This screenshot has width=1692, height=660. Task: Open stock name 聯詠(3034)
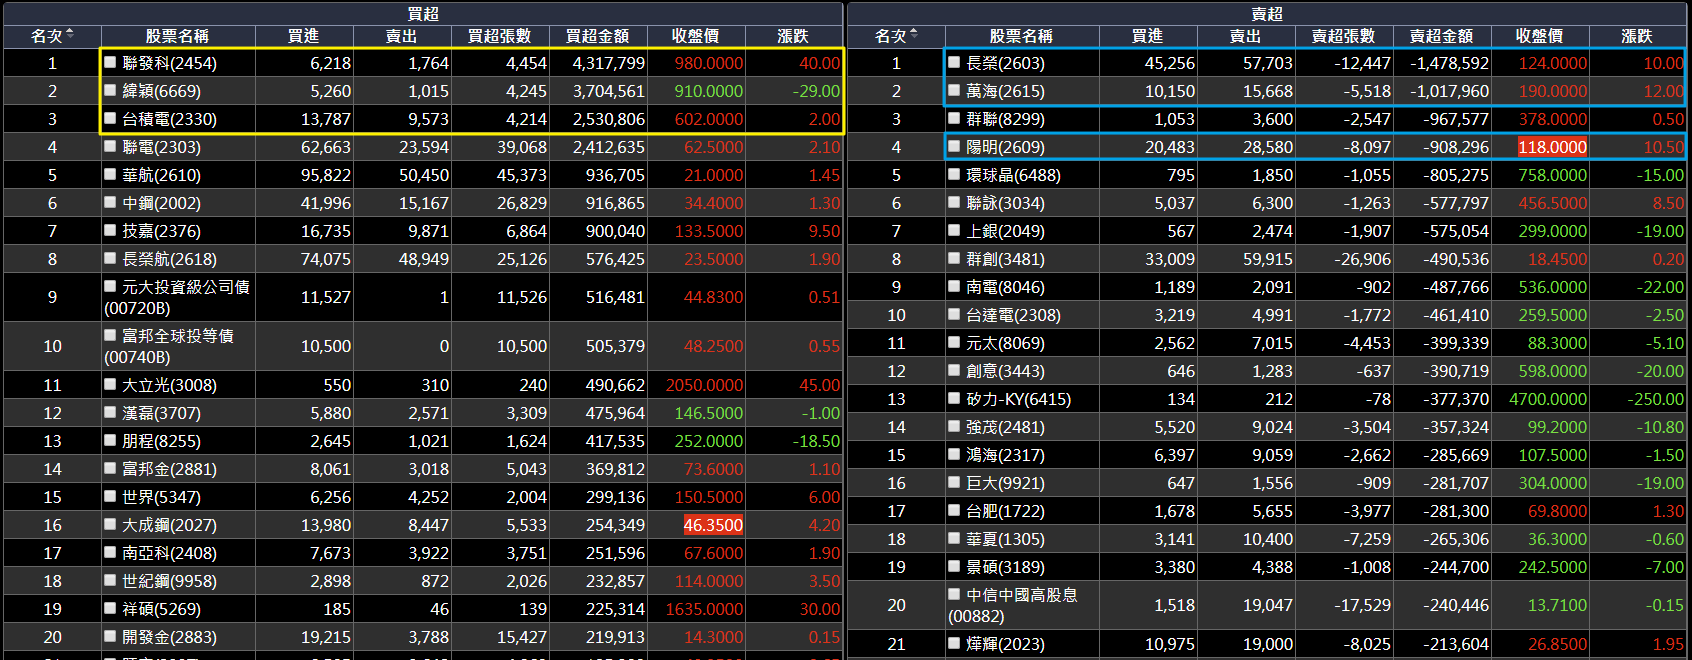tap(1005, 203)
